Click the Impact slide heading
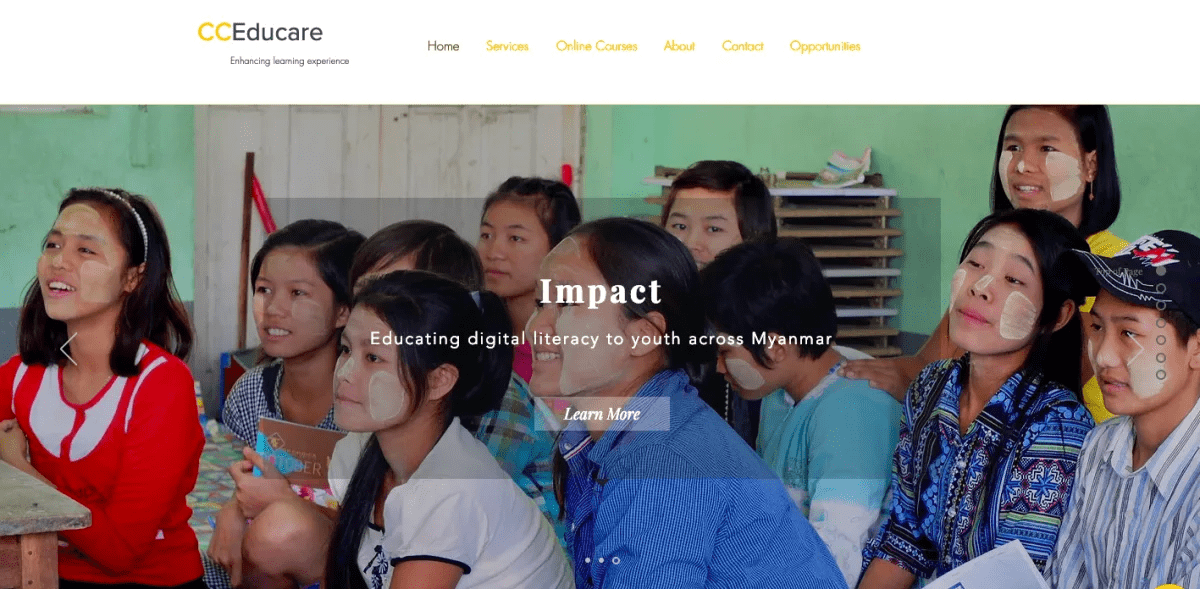Screen dimensions: 1200x589 point(601,292)
